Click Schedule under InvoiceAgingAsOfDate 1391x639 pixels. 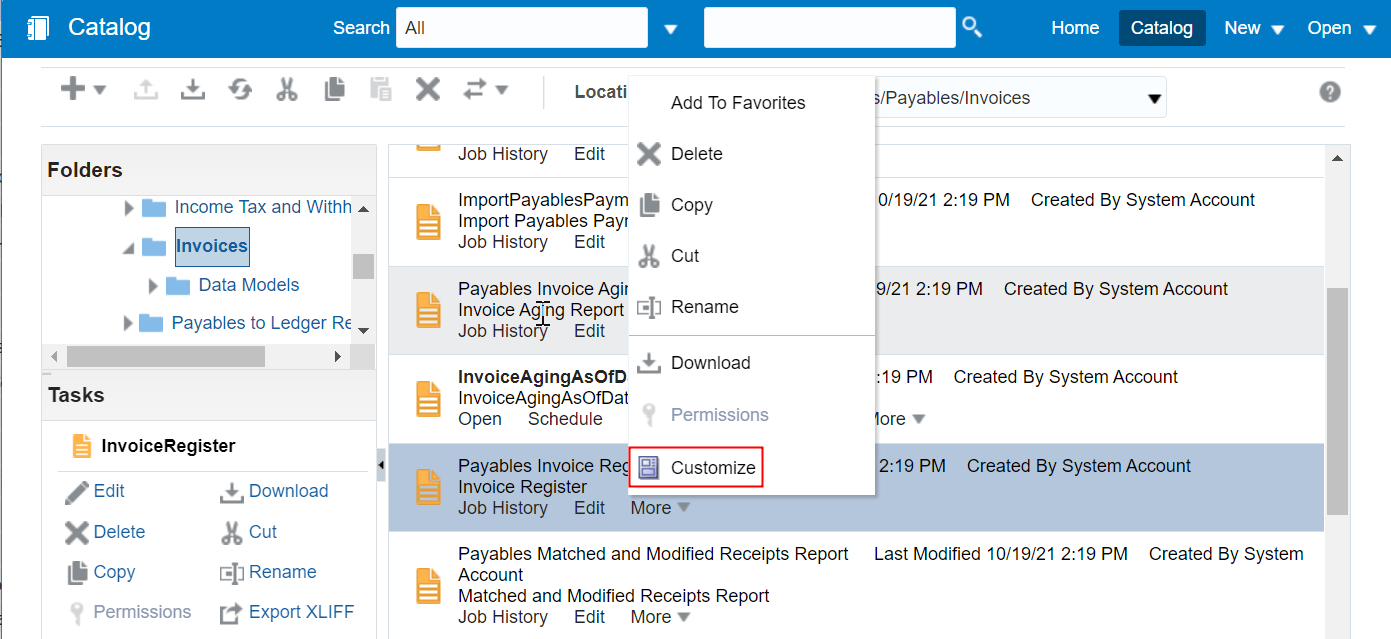point(565,419)
